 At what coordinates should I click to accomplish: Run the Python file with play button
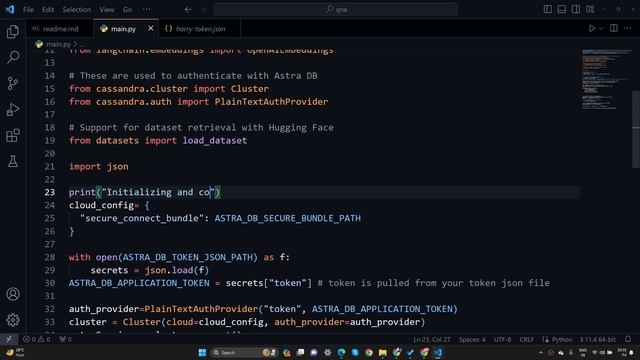click(x=592, y=29)
